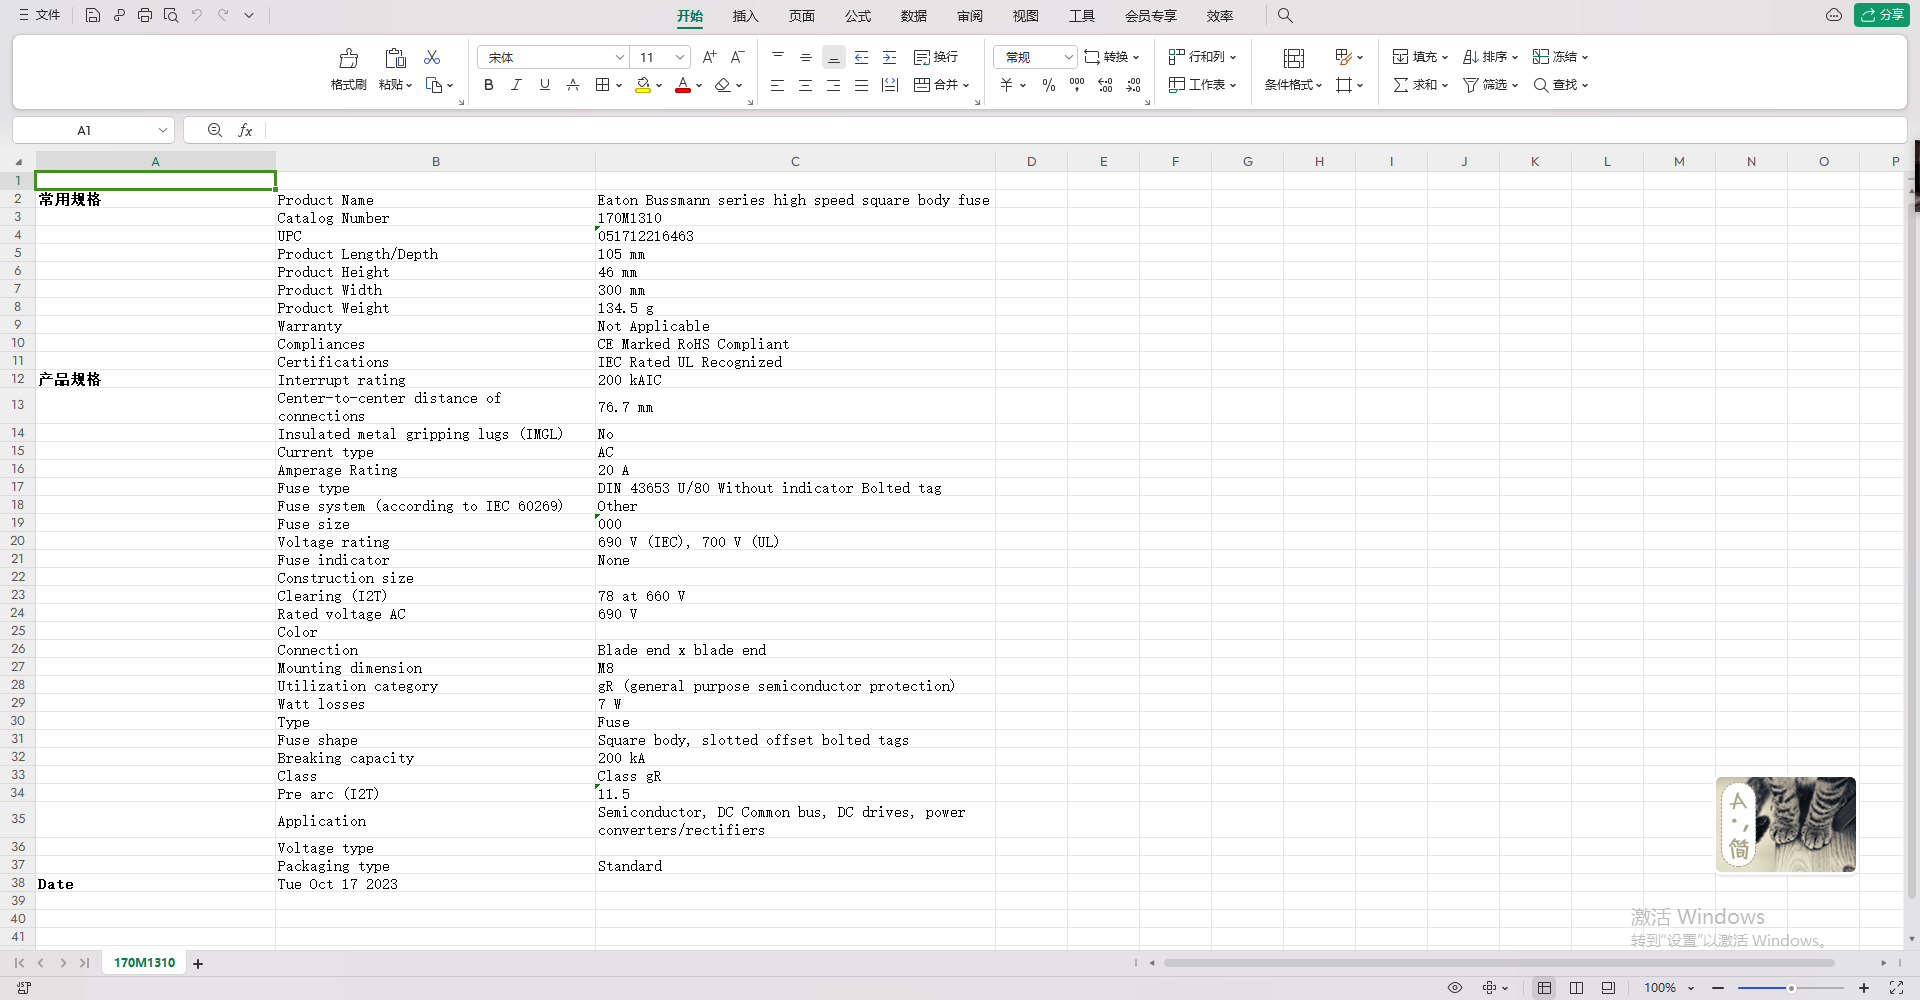The image size is (1920, 1000).
Task: Switch to the 插入 insert tab
Action: pos(745,16)
